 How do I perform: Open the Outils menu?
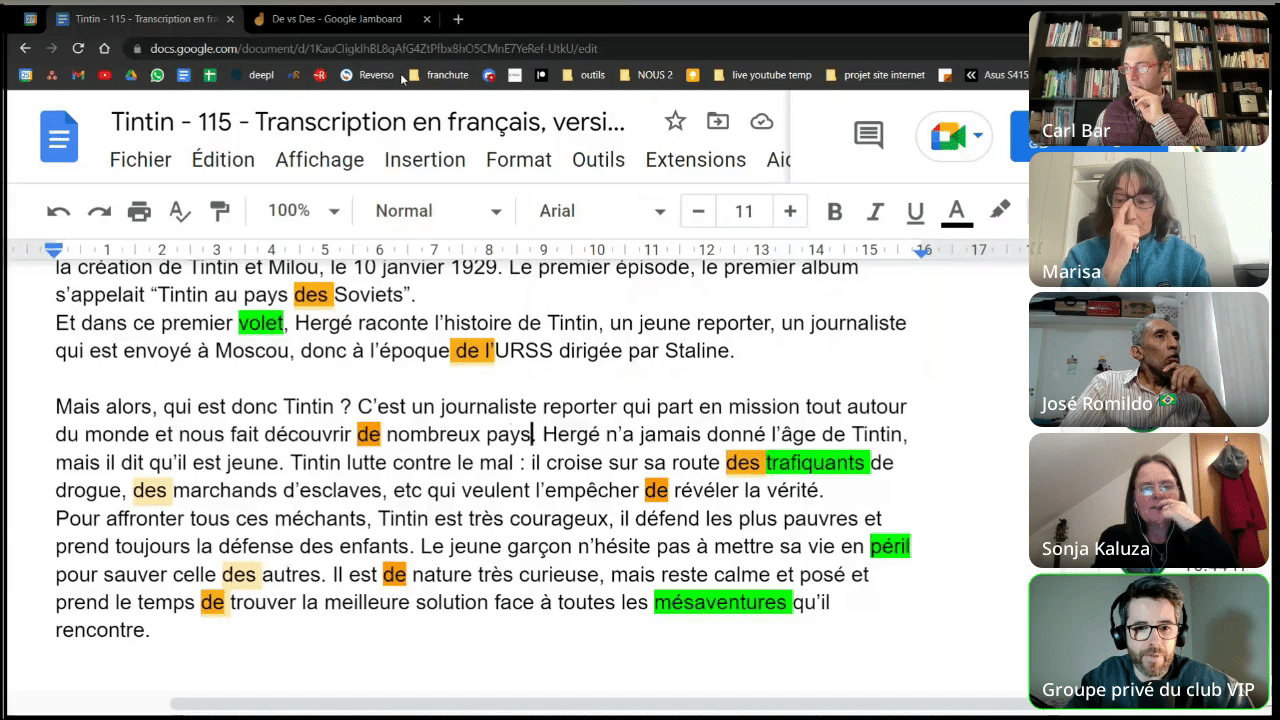[598, 160]
